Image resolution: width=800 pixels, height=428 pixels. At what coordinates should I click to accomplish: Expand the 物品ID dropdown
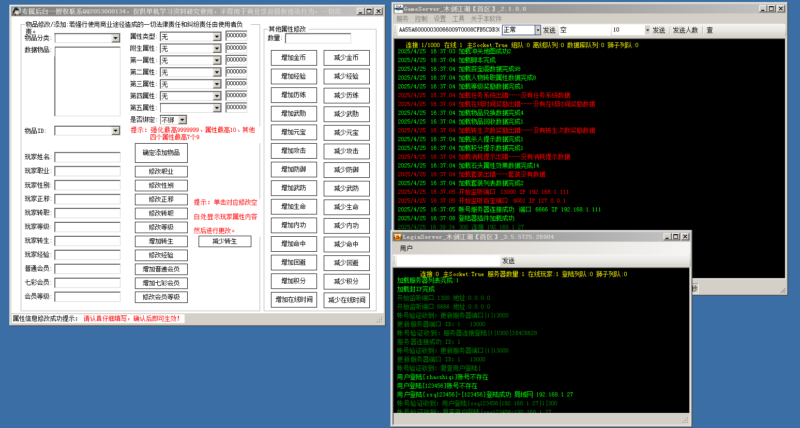[x=116, y=131]
